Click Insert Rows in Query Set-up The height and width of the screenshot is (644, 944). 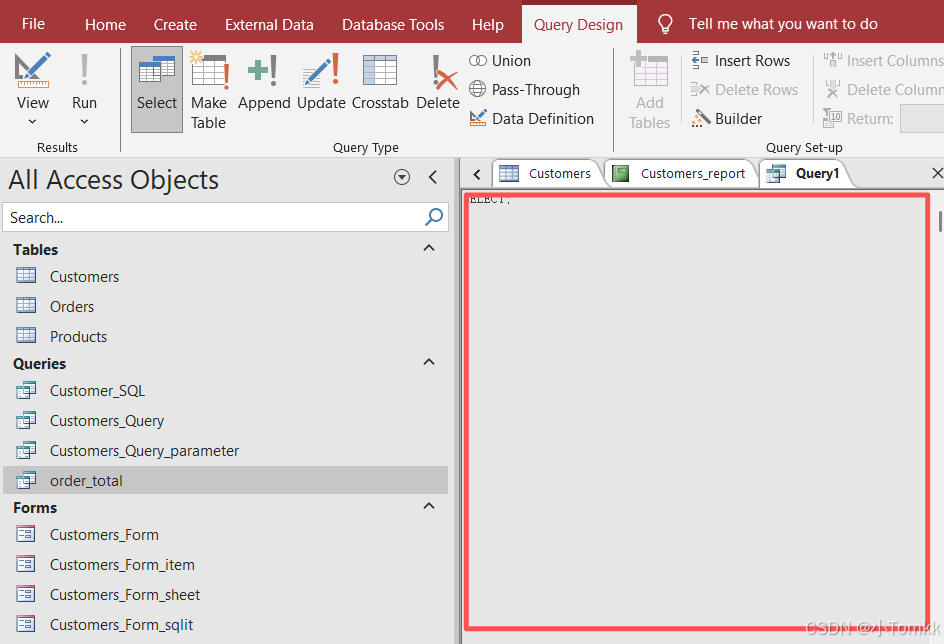(x=741, y=61)
